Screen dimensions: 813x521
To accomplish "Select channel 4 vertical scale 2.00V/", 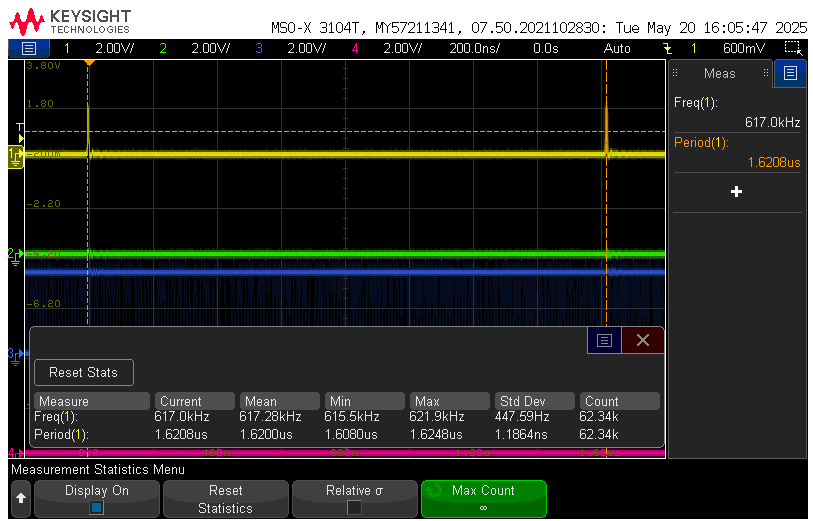I will [x=402, y=49].
